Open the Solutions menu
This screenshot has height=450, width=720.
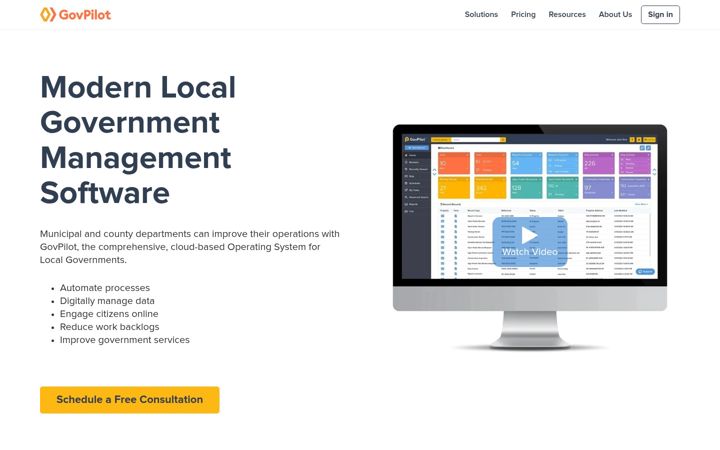[481, 14]
